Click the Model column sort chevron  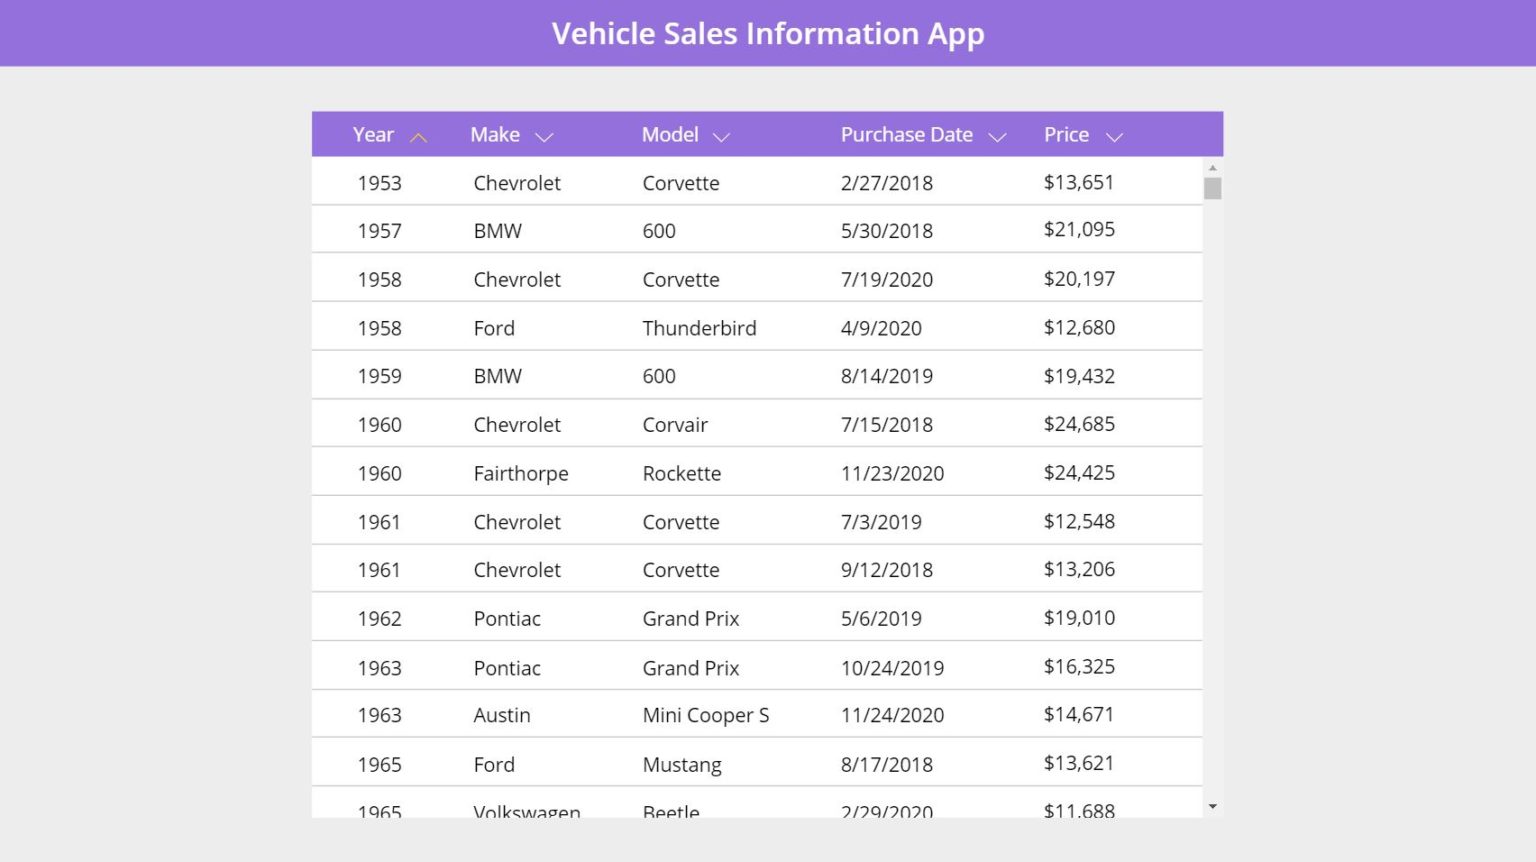click(x=721, y=137)
